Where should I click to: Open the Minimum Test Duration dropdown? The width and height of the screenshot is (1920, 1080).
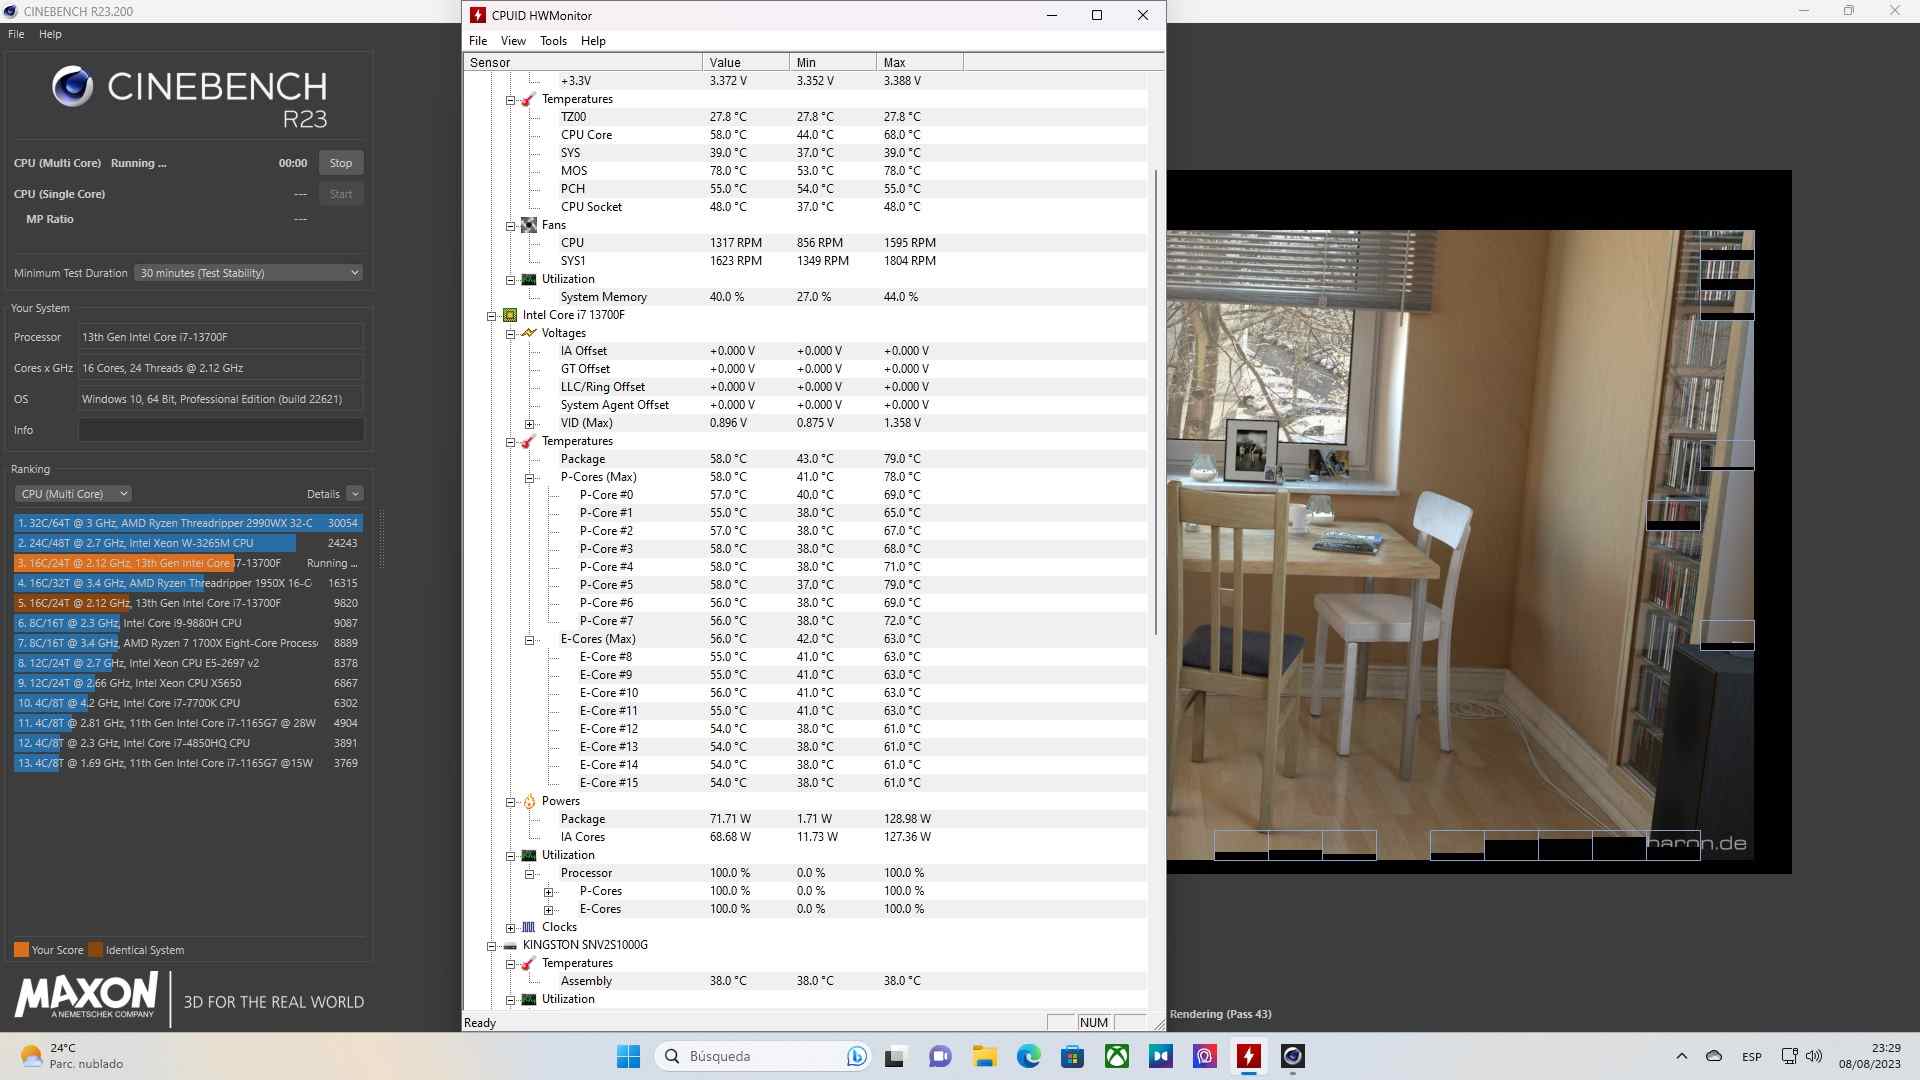pos(248,273)
